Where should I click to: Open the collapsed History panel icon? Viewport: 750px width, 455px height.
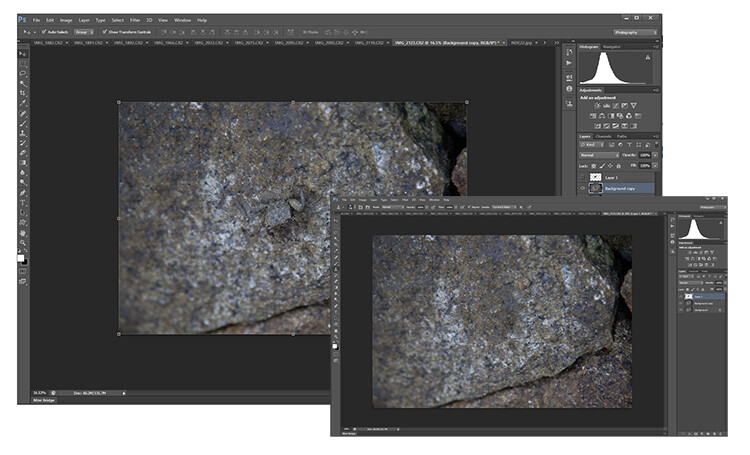pos(569,52)
